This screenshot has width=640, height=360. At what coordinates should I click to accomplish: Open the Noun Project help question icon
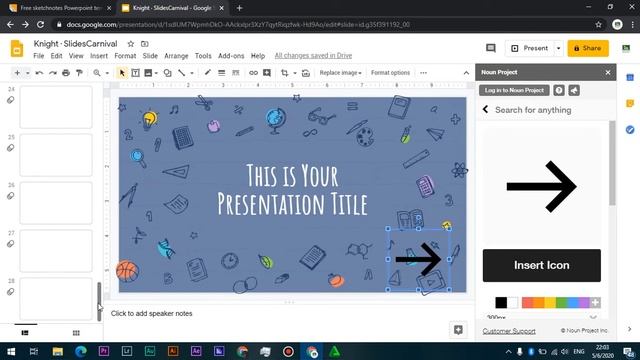click(x=559, y=90)
